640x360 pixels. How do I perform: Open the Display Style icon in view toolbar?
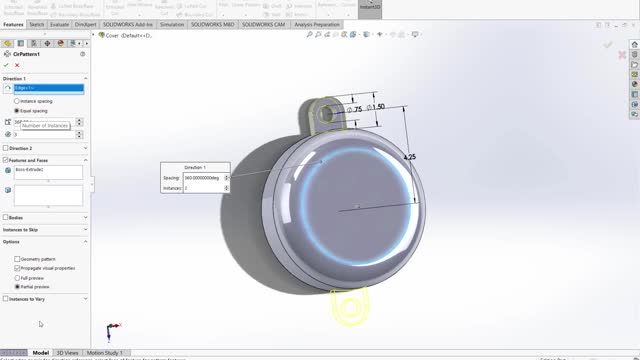click(x=366, y=35)
